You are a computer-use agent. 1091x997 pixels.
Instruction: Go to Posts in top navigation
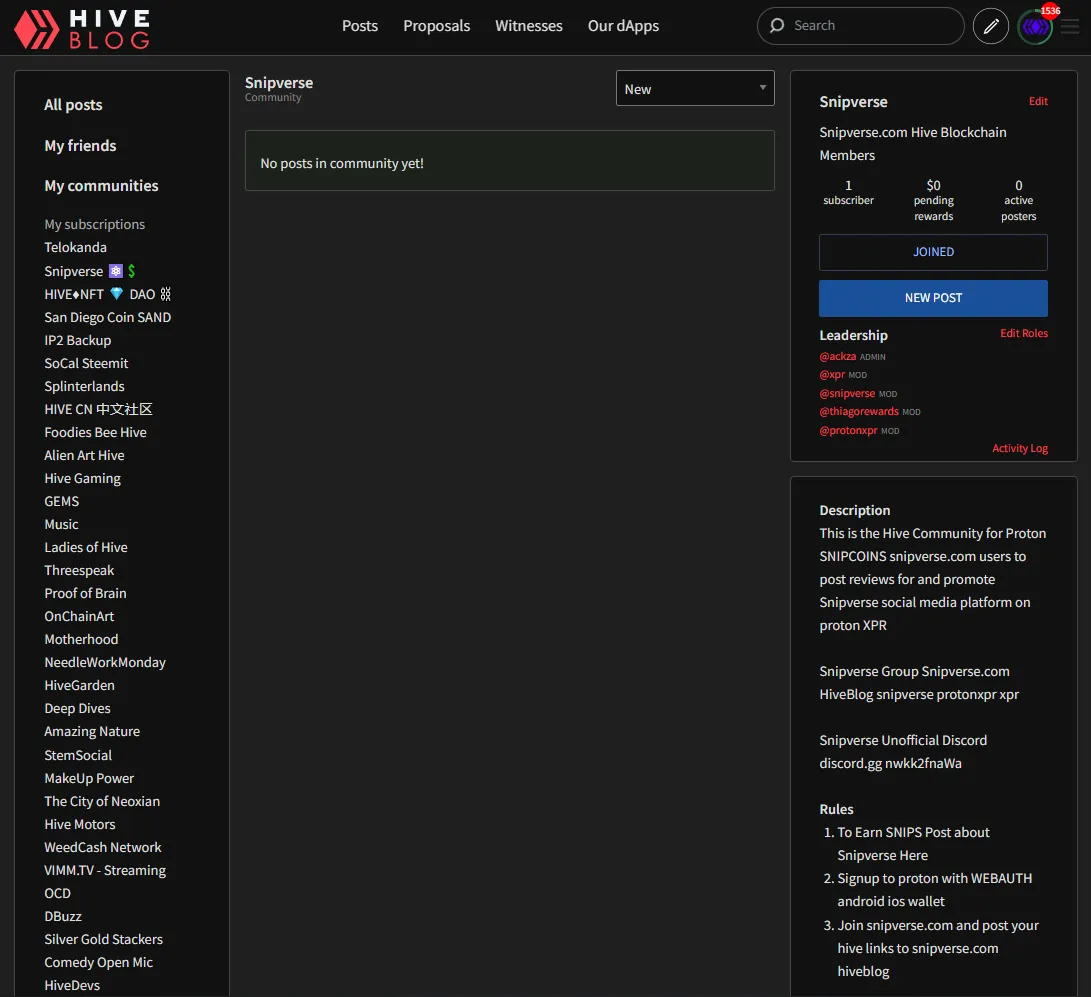click(360, 26)
